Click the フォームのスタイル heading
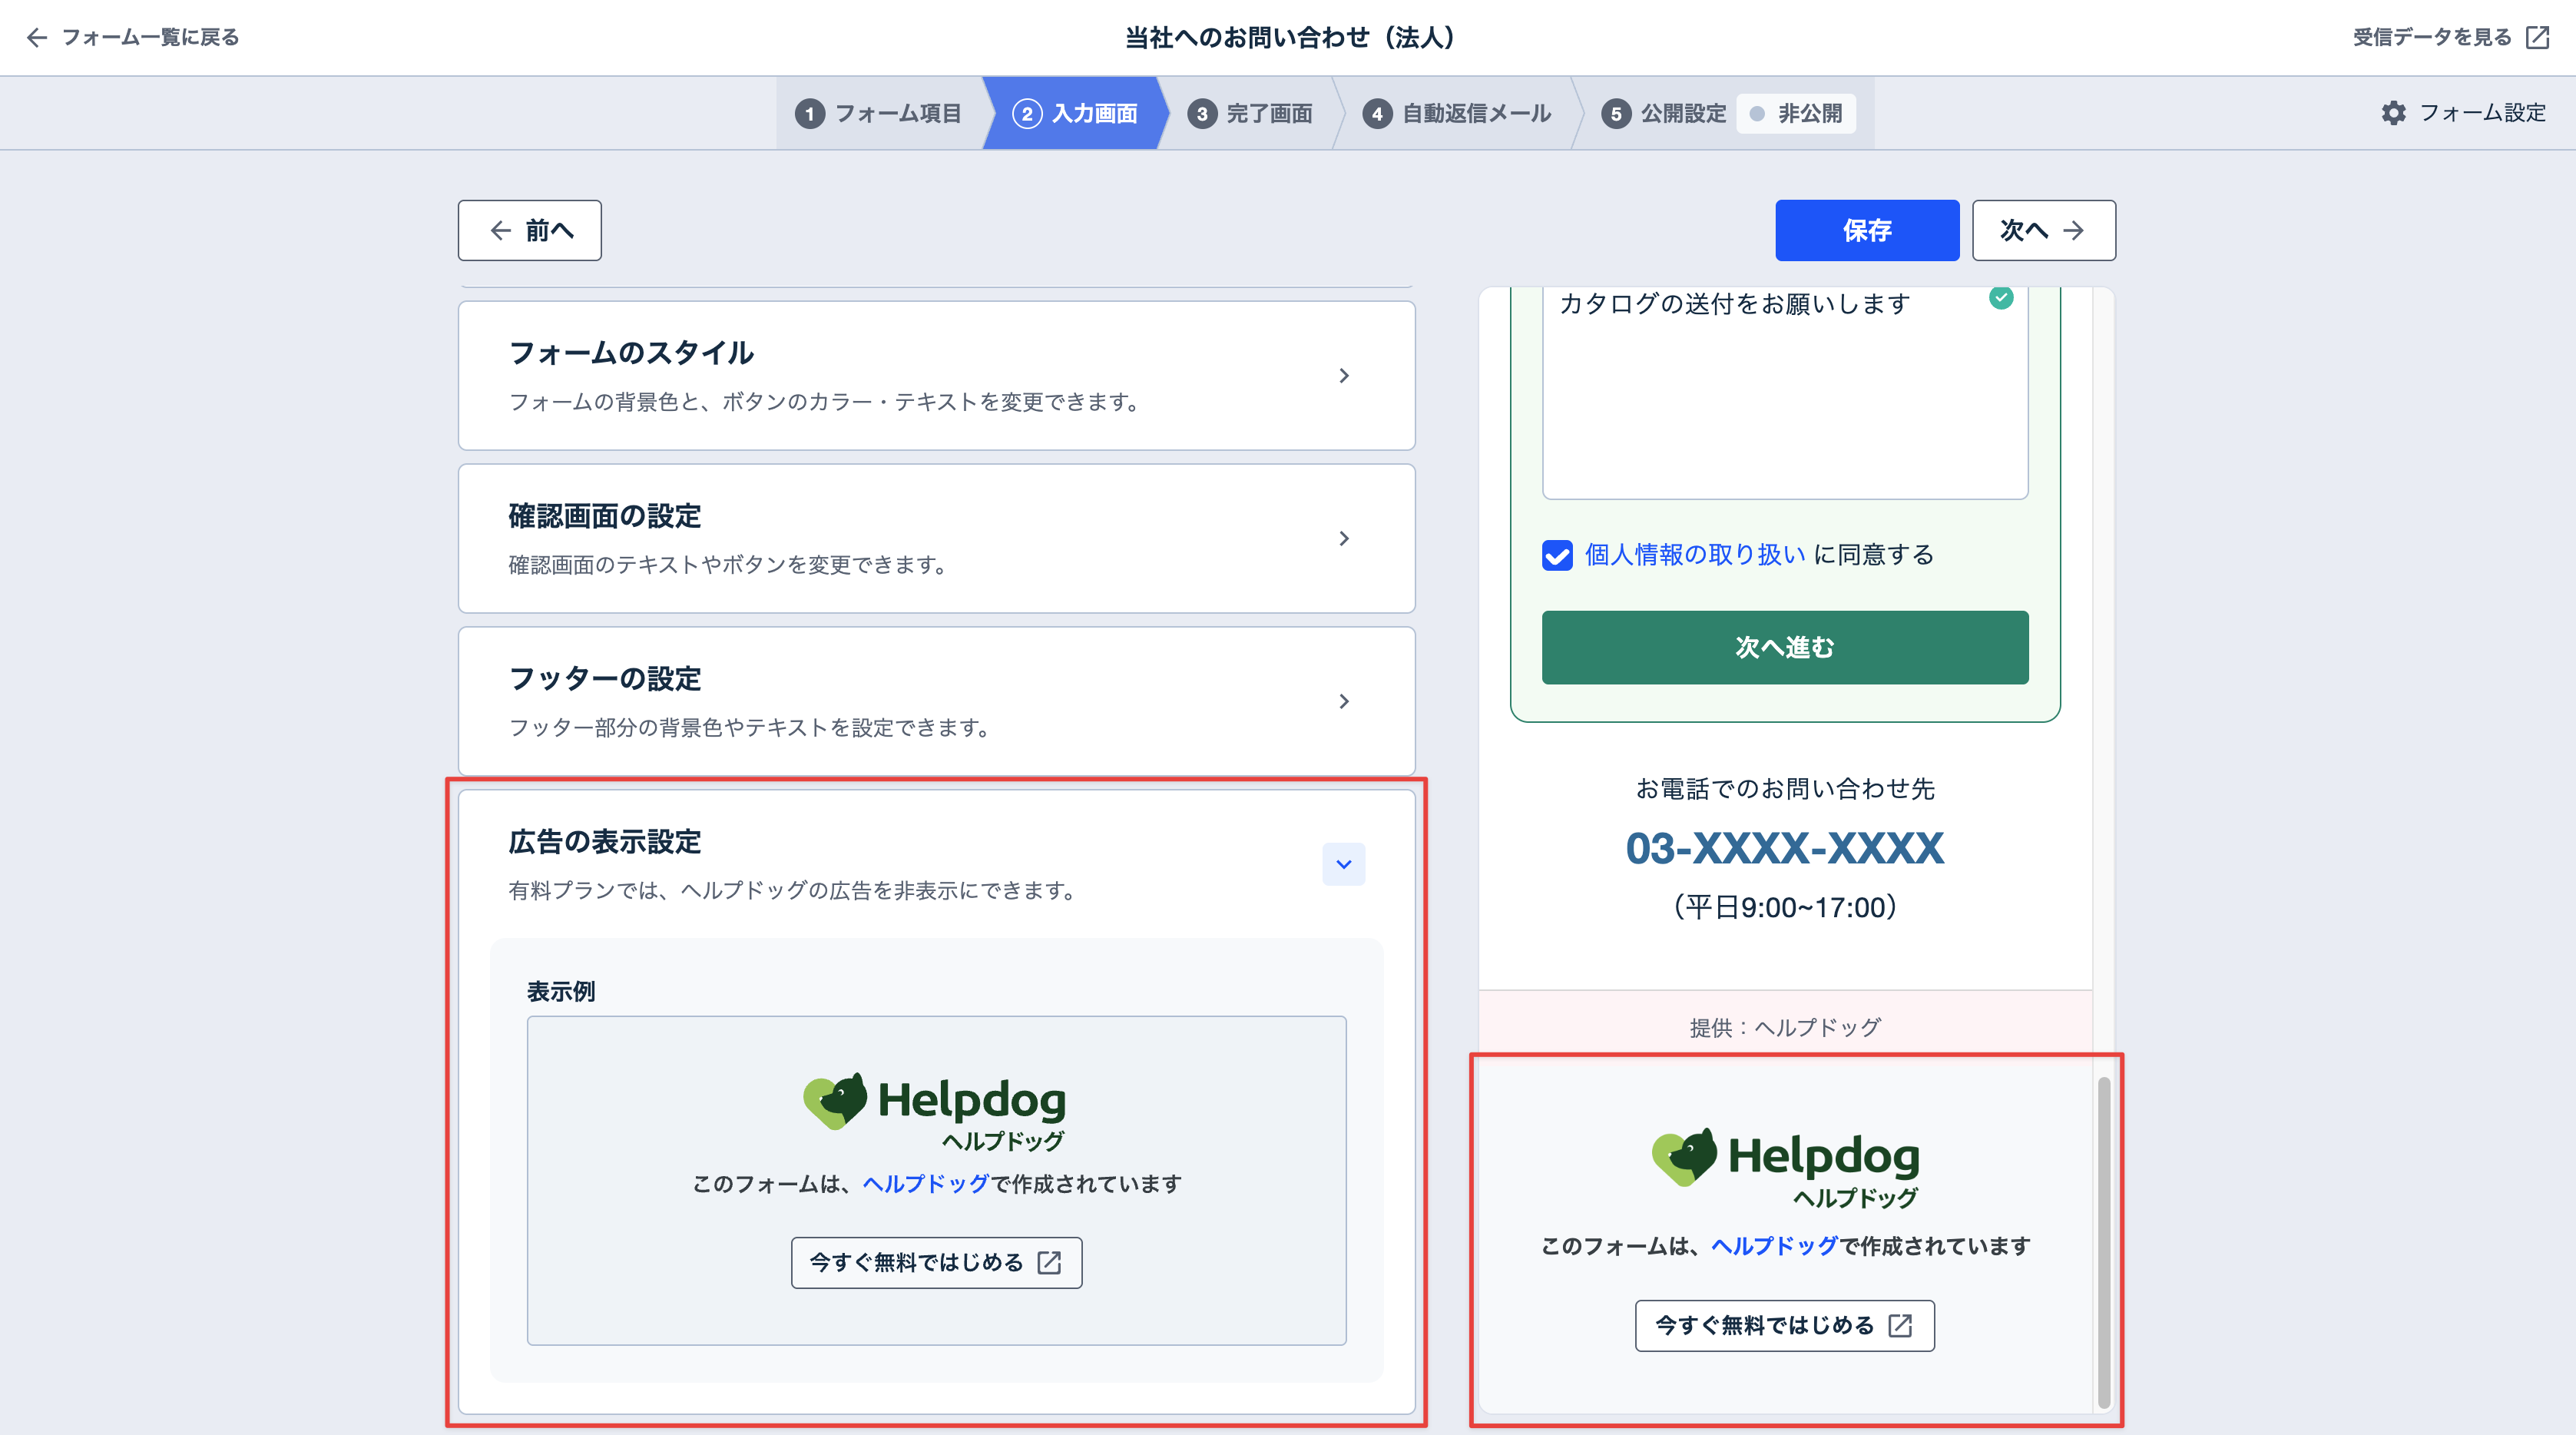2576x1435 pixels. tap(631, 353)
